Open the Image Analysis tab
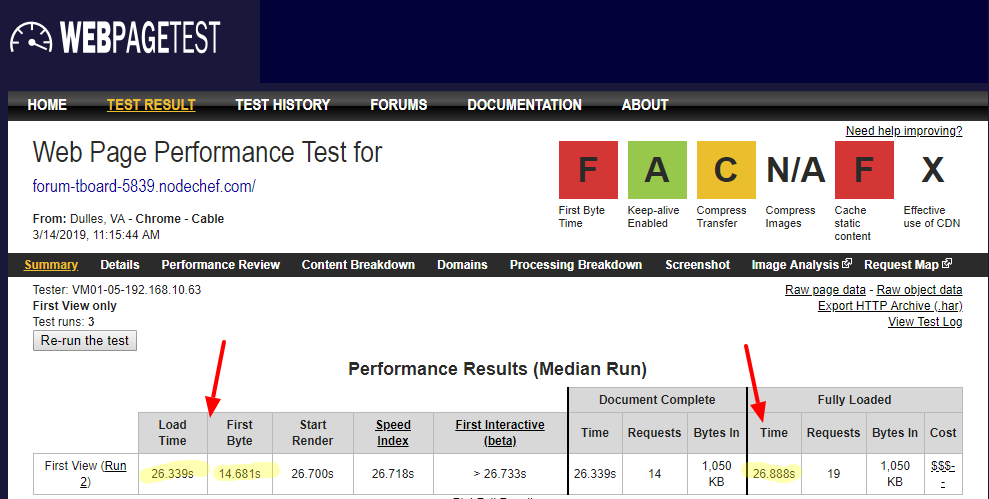Image resolution: width=989 pixels, height=499 pixels. [x=795, y=265]
